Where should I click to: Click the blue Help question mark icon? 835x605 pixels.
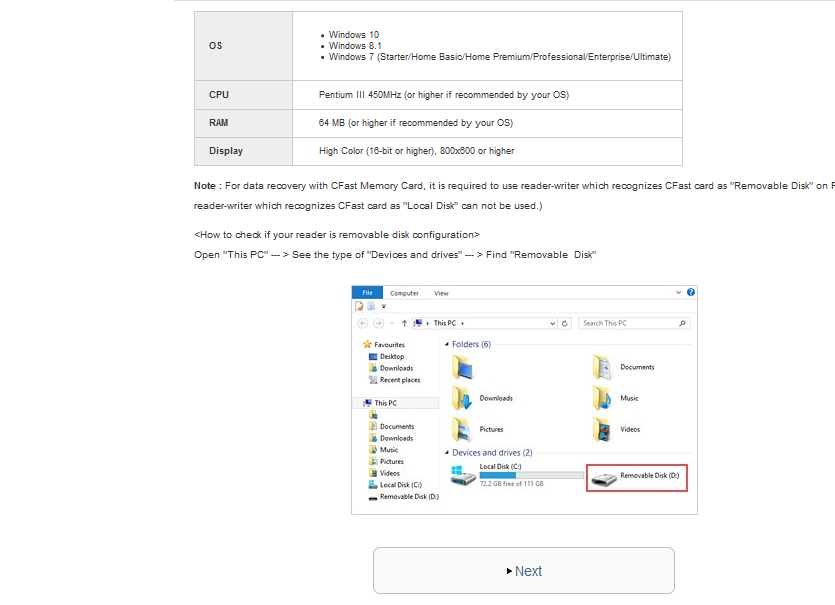pyautogui.click(x=690, y=292)
